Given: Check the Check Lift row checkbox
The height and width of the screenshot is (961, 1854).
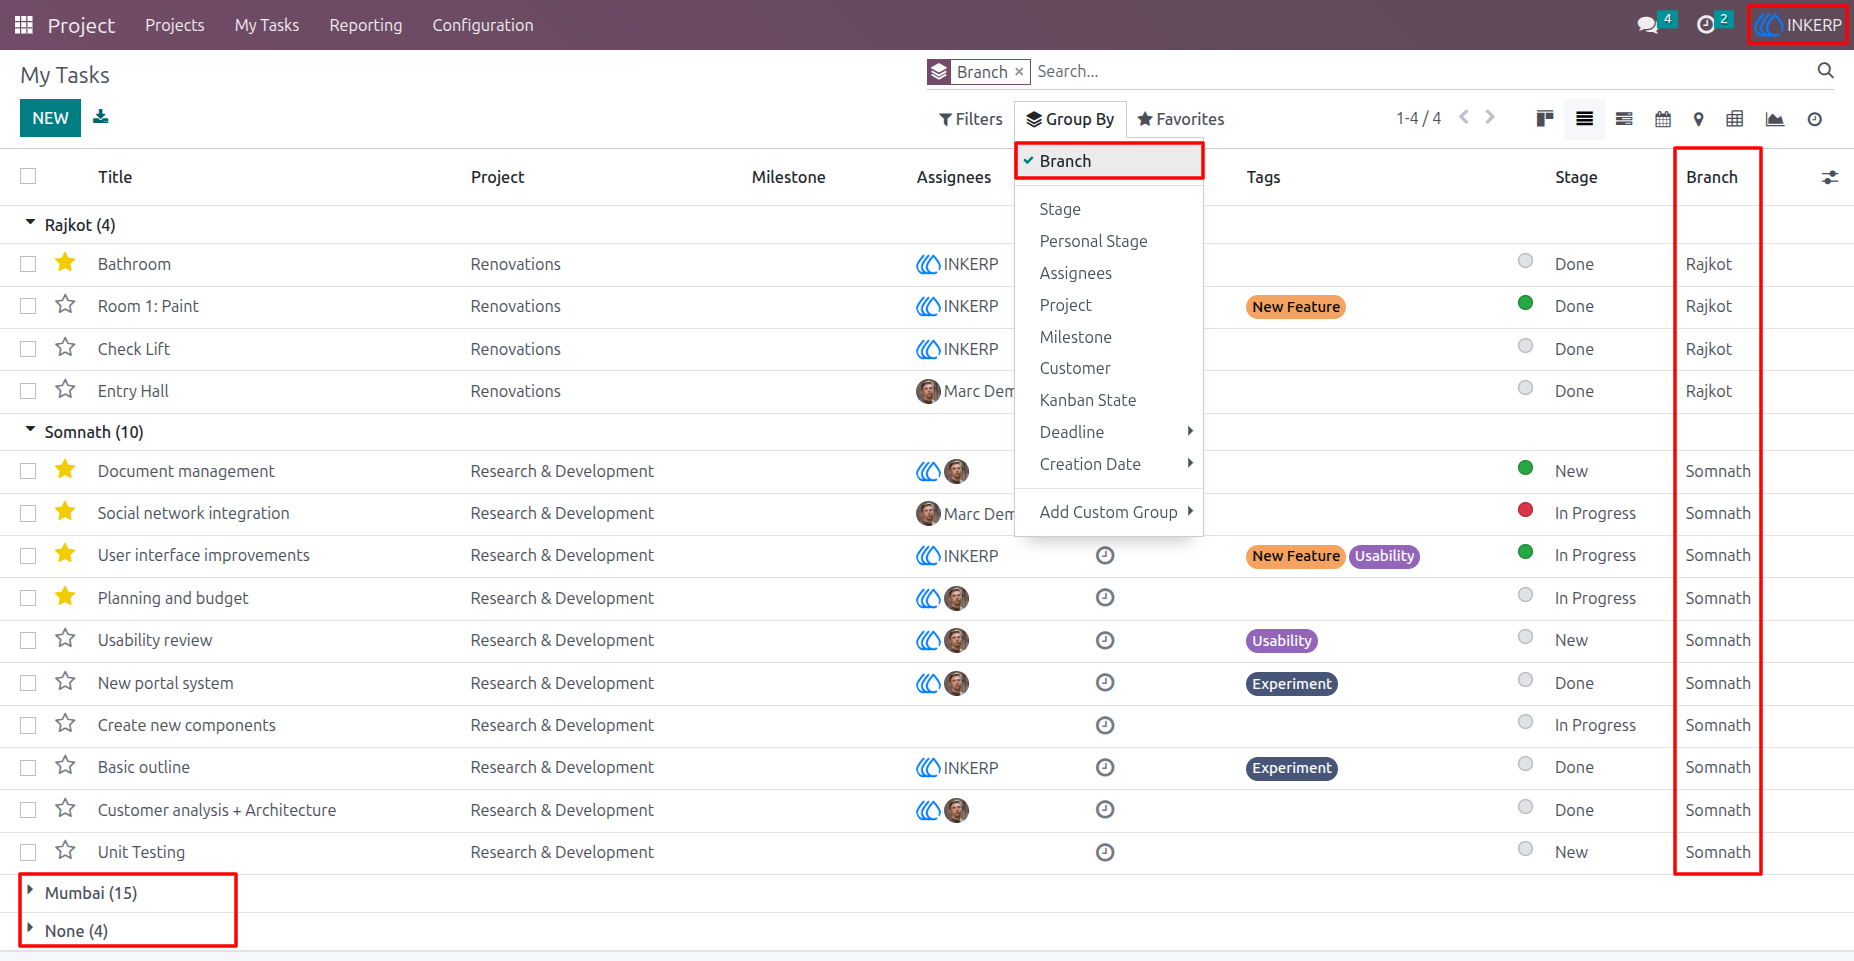Looking at the screenshot, I should coord(28,349).
